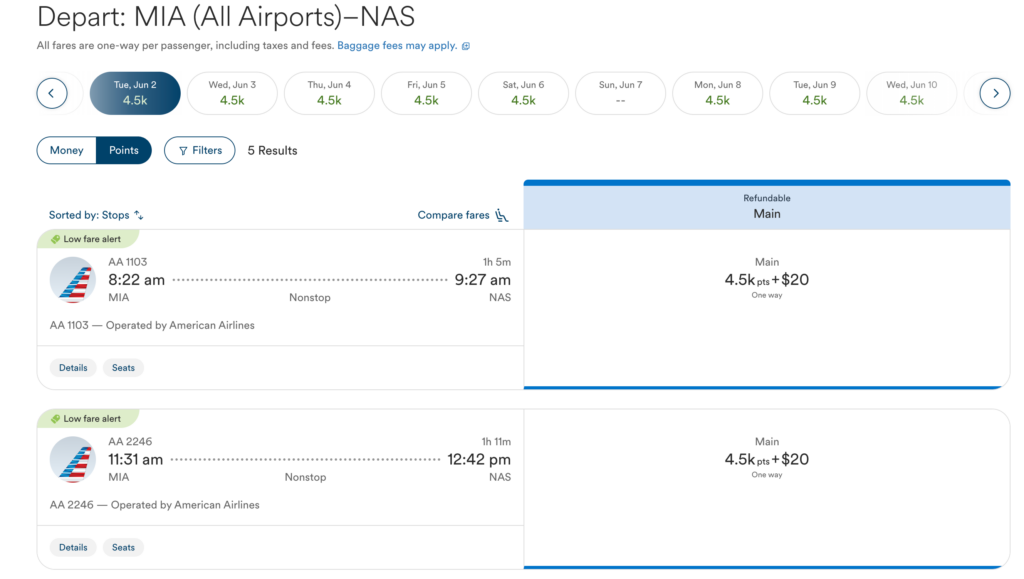Open the external link icon beside Baggage fees
The image size is (1024, 579).
(466, 46)
